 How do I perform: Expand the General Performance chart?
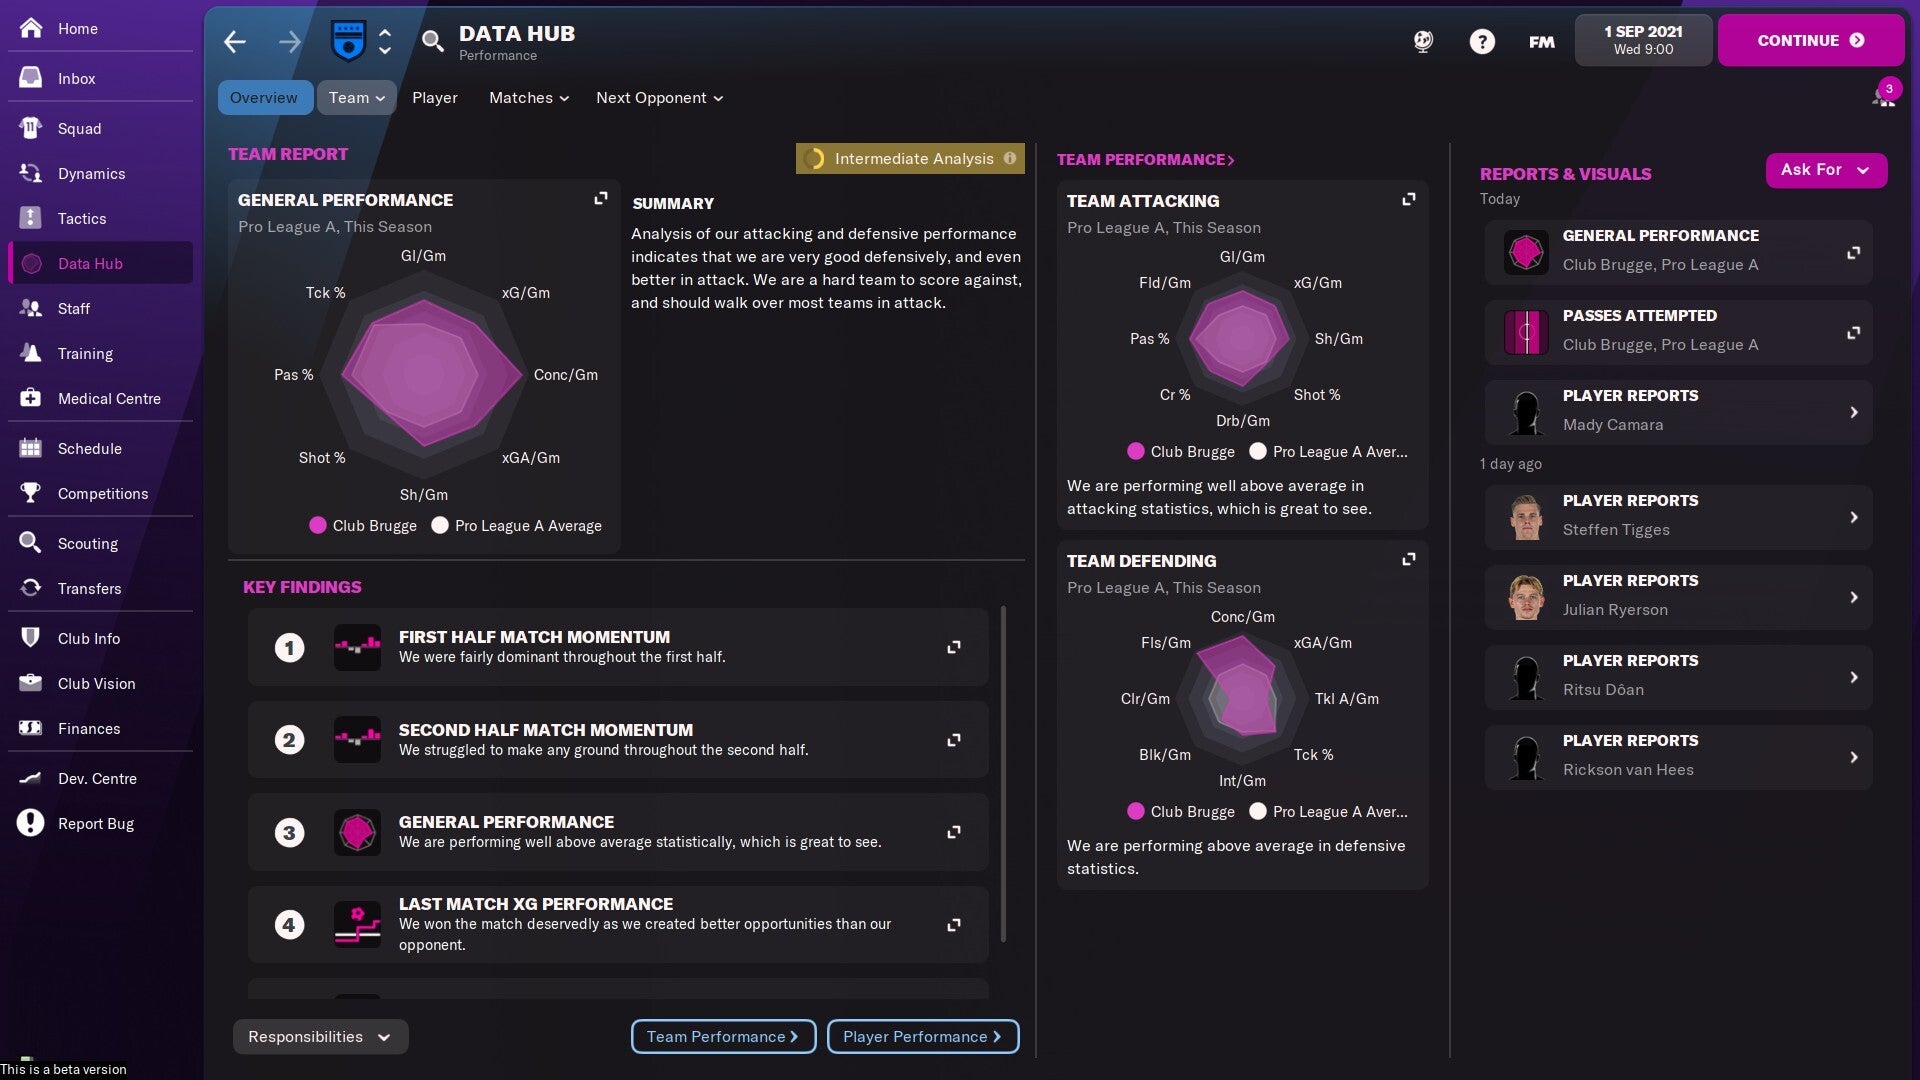point(600,199)
